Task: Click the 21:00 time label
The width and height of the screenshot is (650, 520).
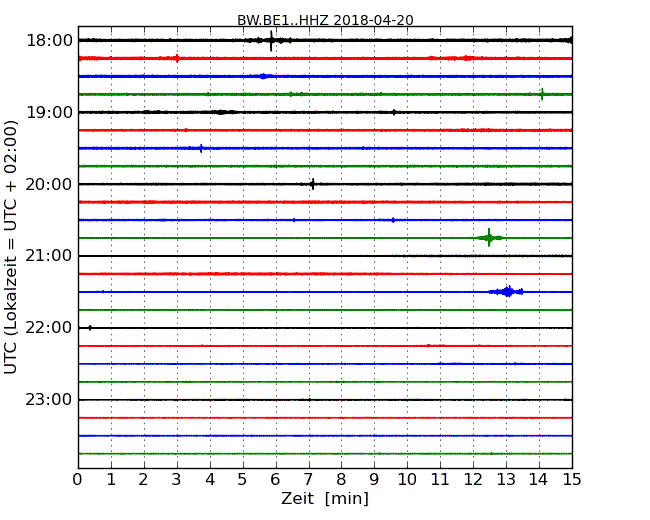Action: [49, 256]
